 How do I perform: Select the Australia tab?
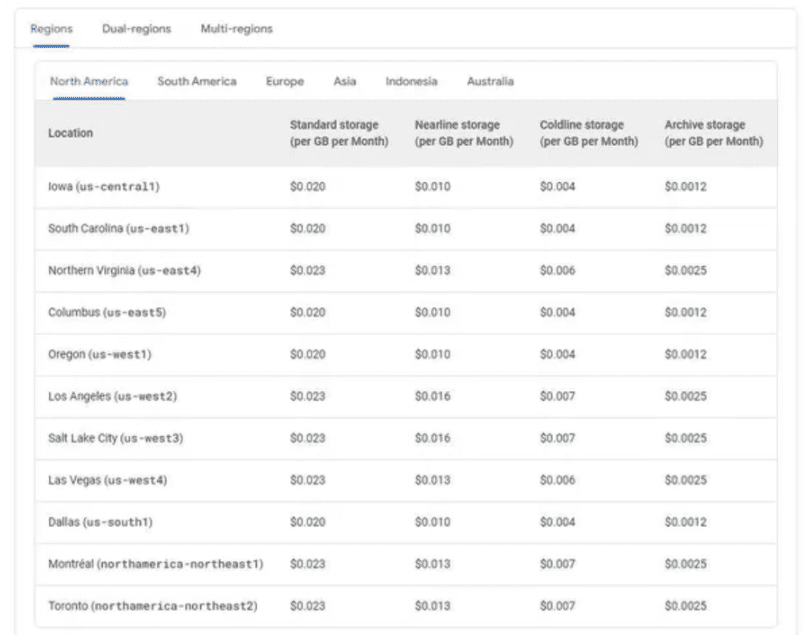coord(490,81)
